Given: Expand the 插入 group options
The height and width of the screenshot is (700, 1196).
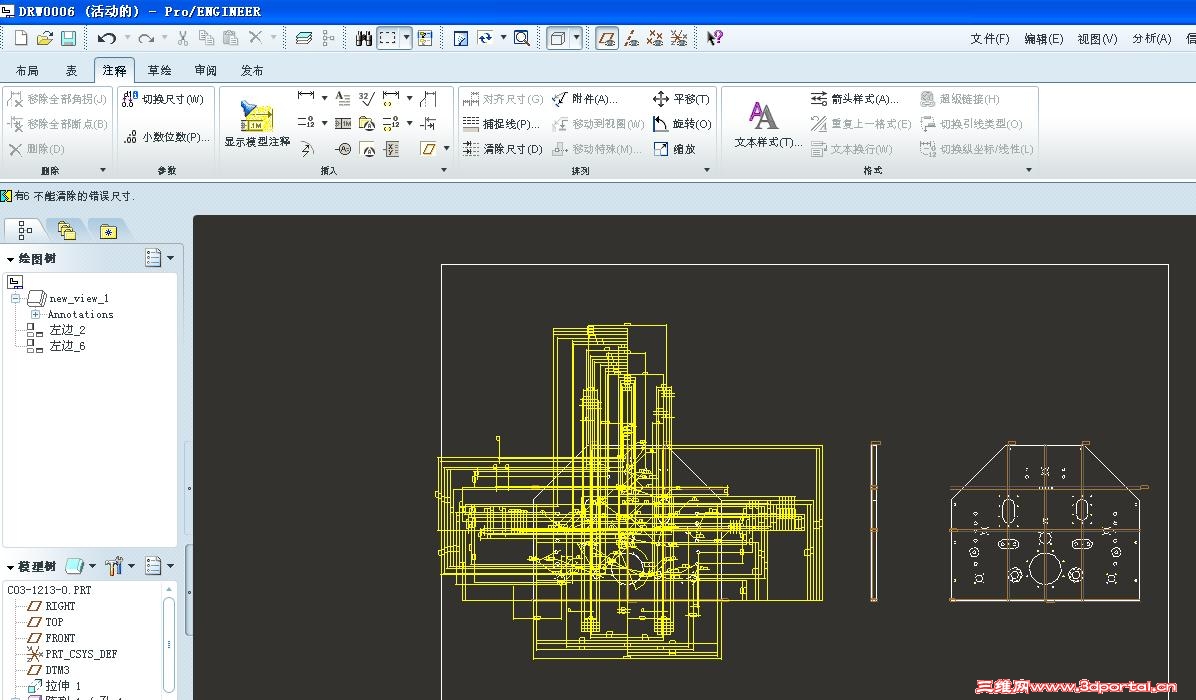Looking at the screenshot, I should point(444,170).
